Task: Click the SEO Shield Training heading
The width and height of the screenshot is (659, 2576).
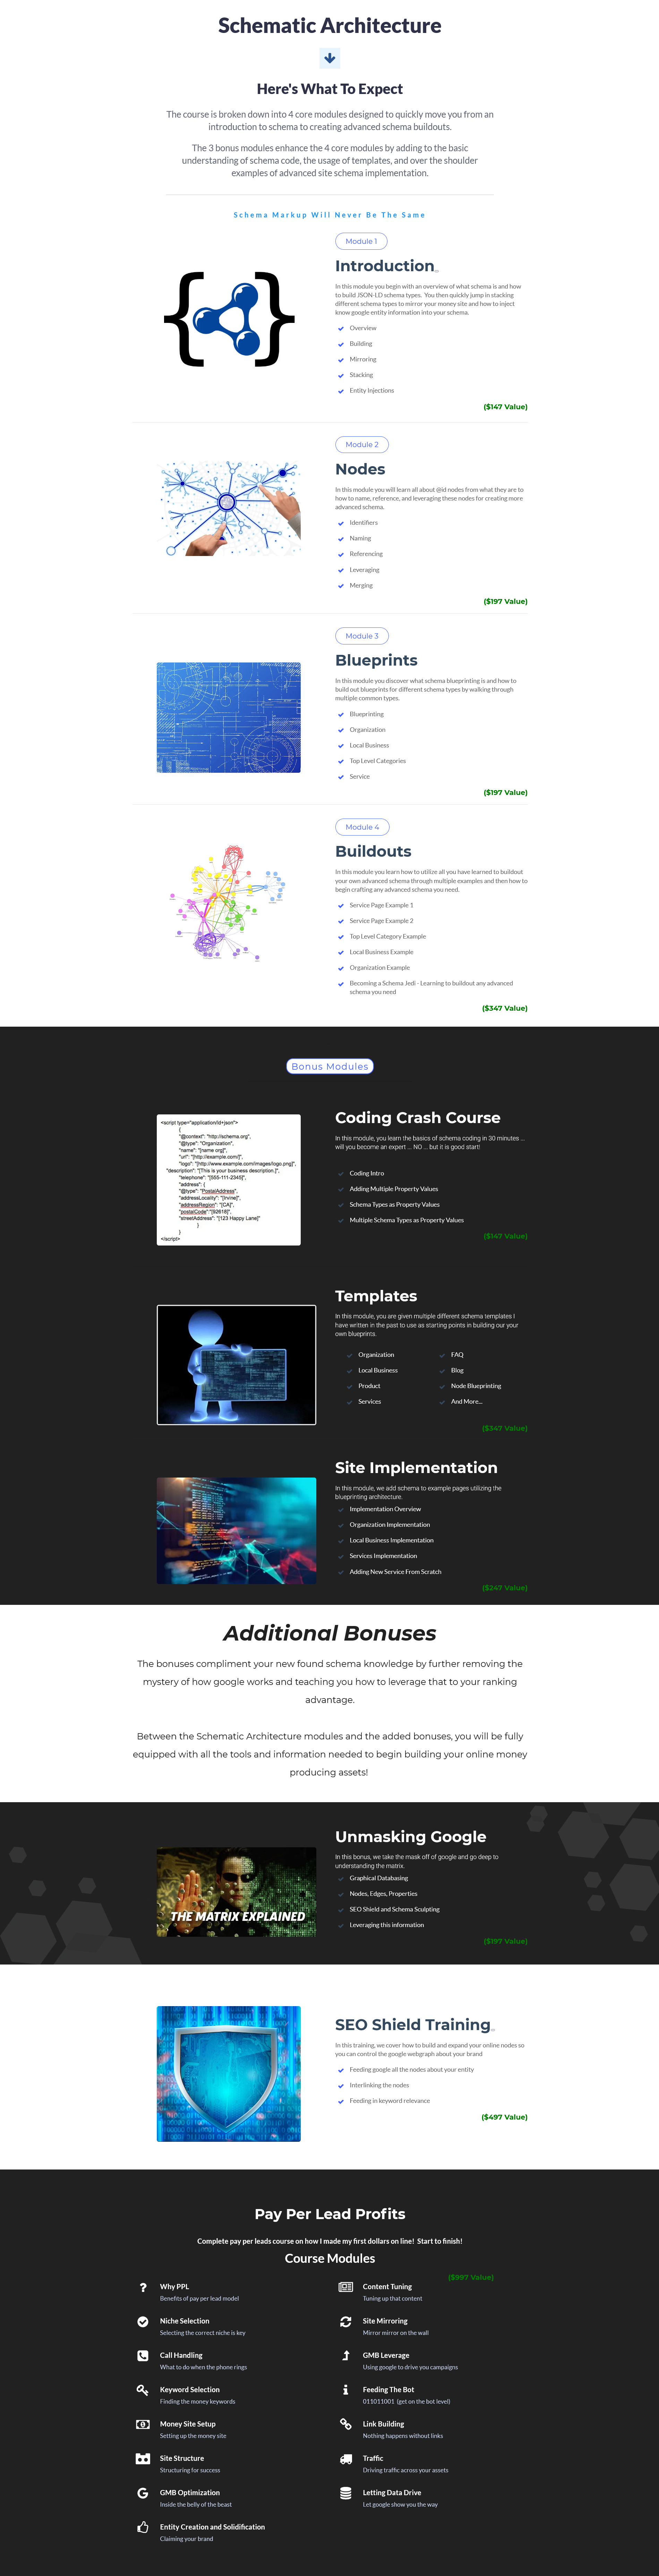Action: click(x=413, y=2025)
